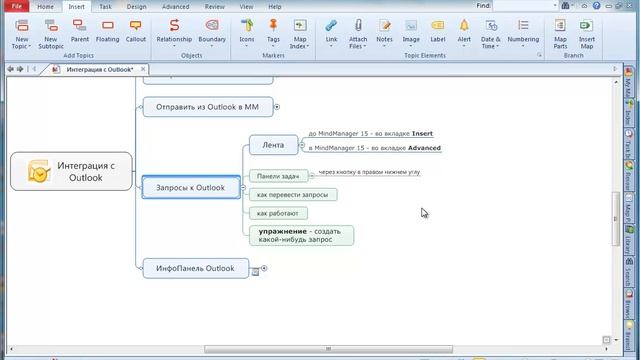Click in the Find input field
The height and width of the screenshot is (360, 640).
click(522, 6)
